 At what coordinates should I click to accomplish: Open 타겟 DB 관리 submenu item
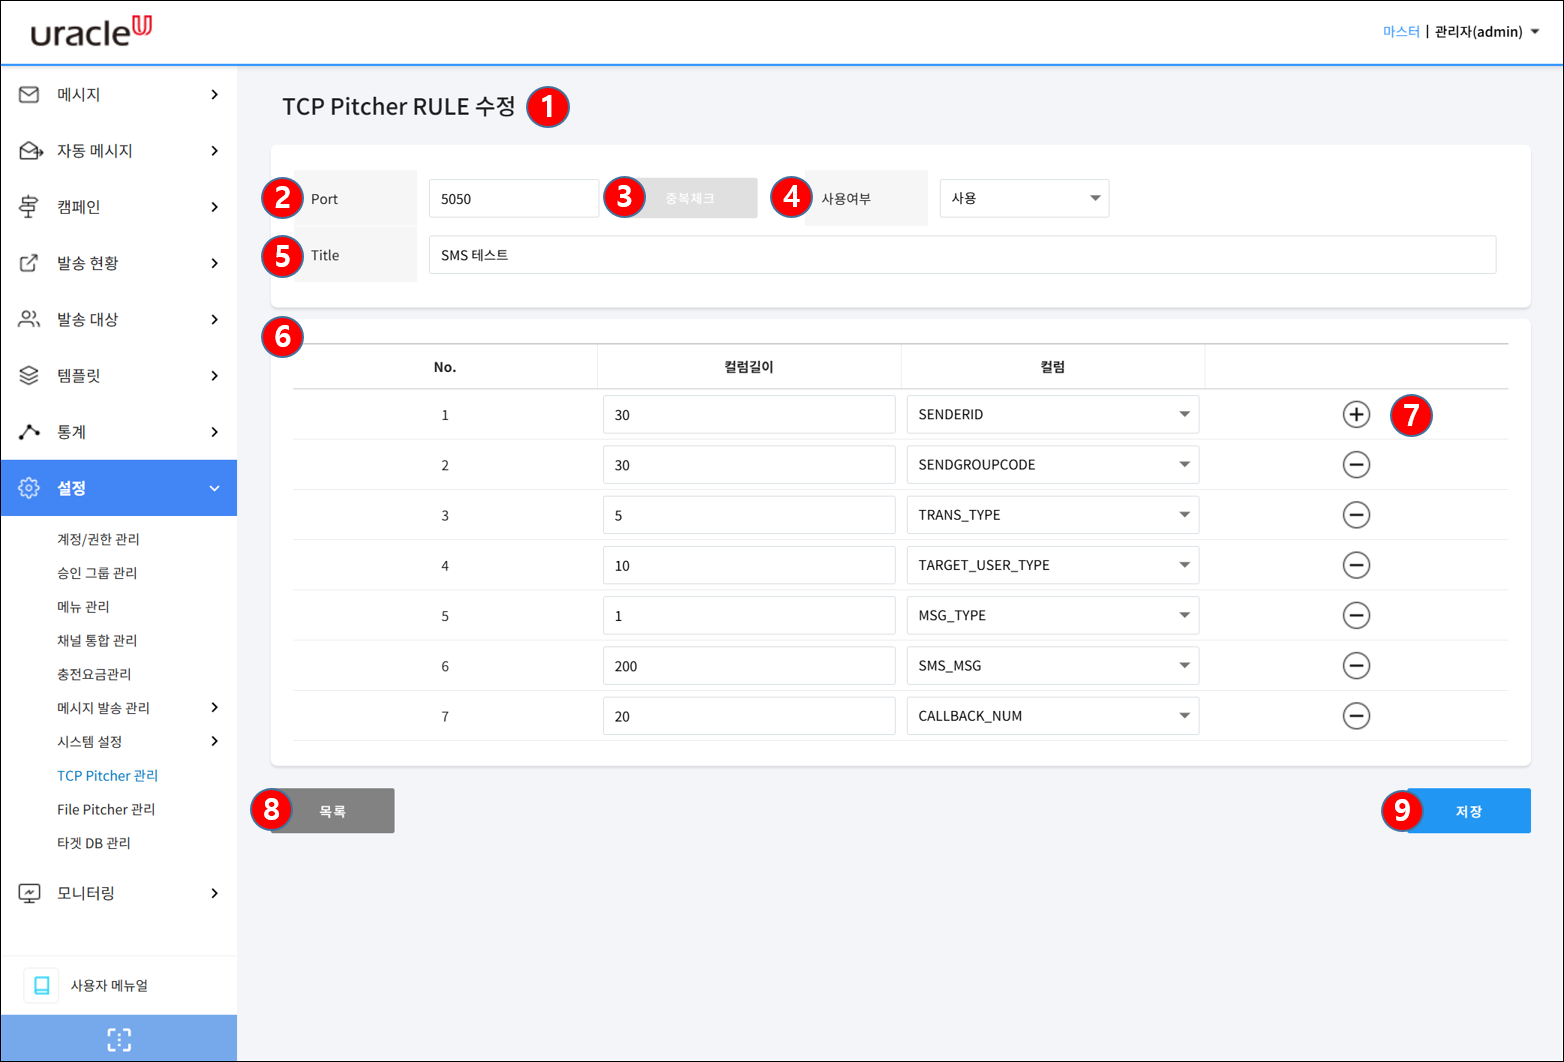click(94, 843)
